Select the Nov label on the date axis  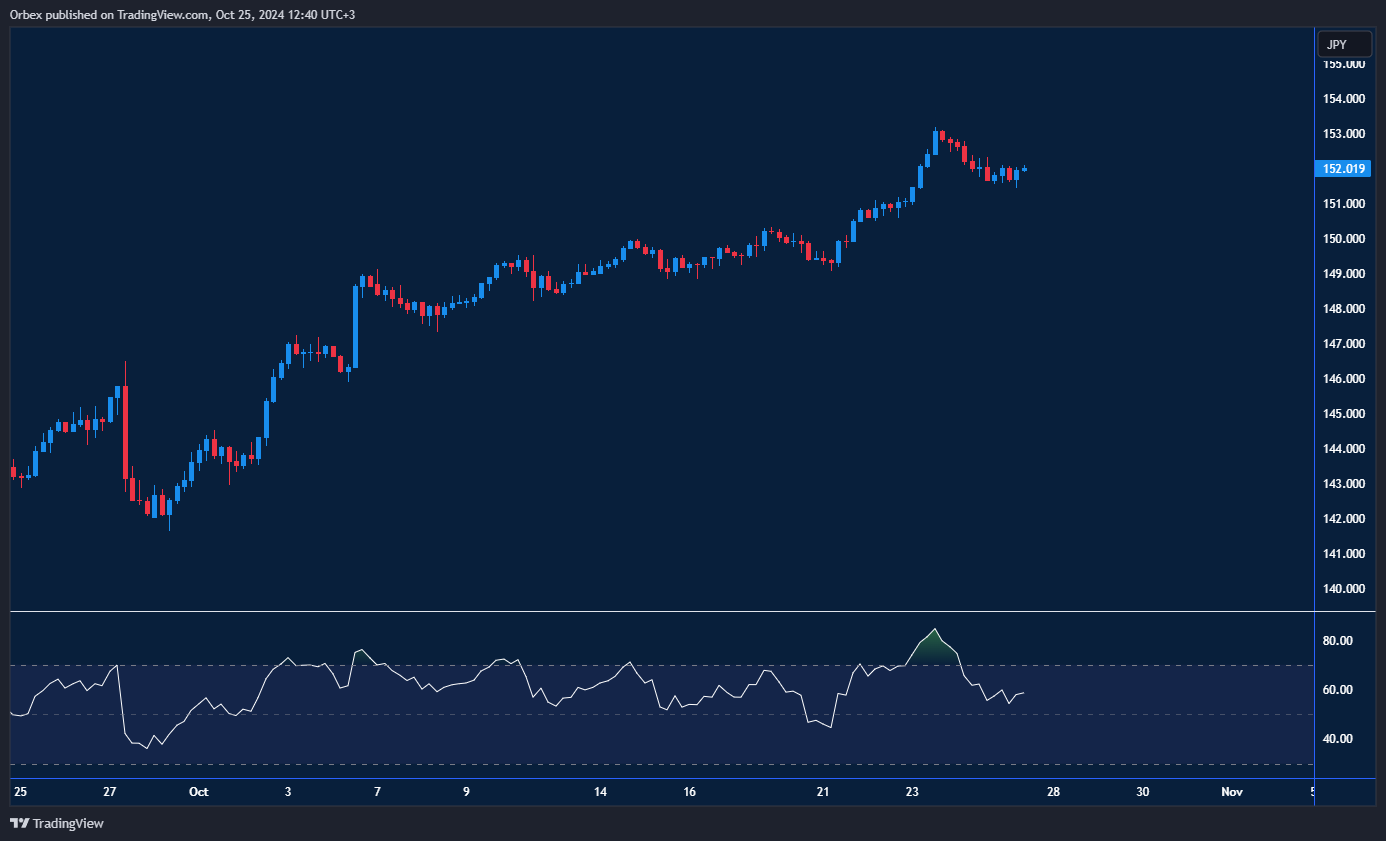click(1231, 792)
